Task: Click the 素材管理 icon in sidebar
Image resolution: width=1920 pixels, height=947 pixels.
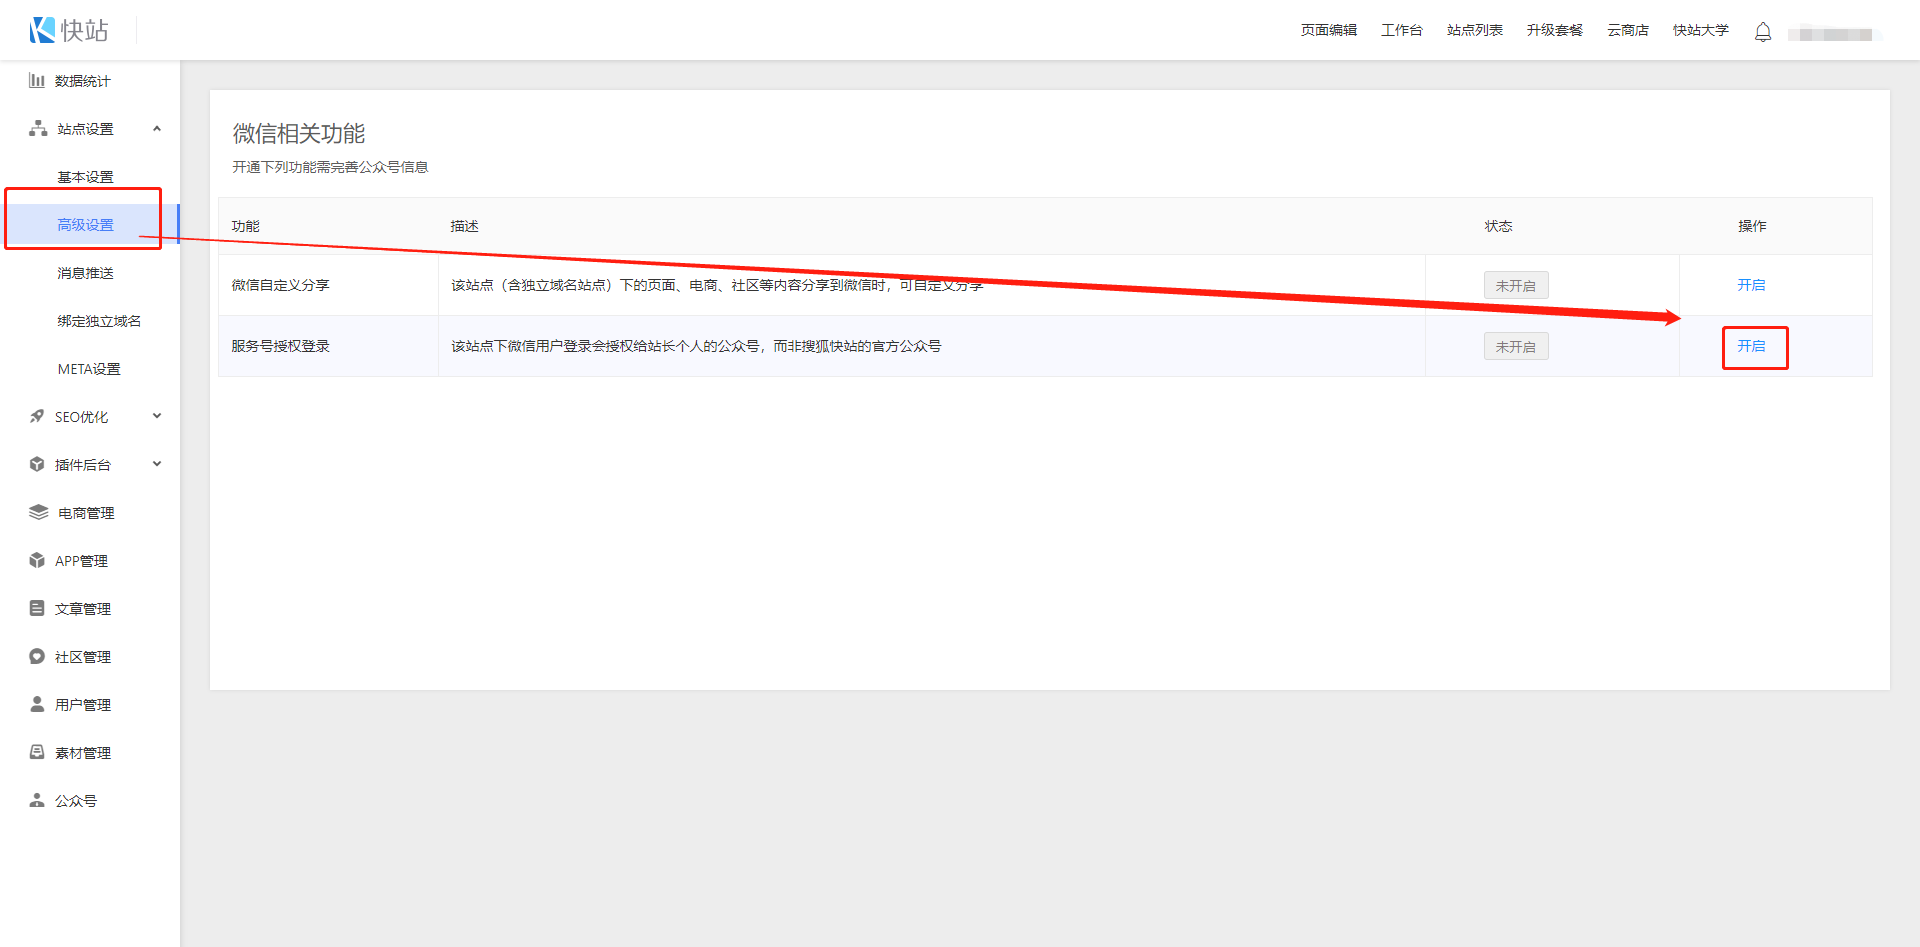Action: click(37, 752)
